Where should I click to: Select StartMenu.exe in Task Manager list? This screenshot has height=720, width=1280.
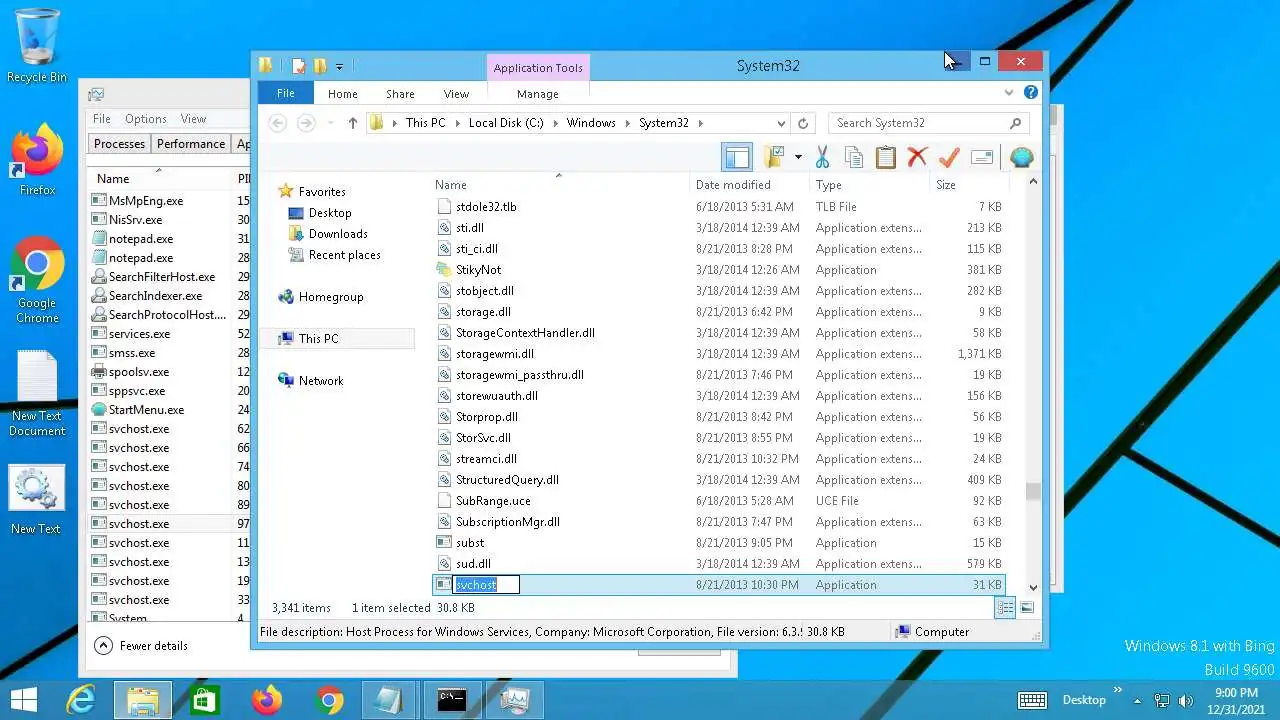[146, 410]
